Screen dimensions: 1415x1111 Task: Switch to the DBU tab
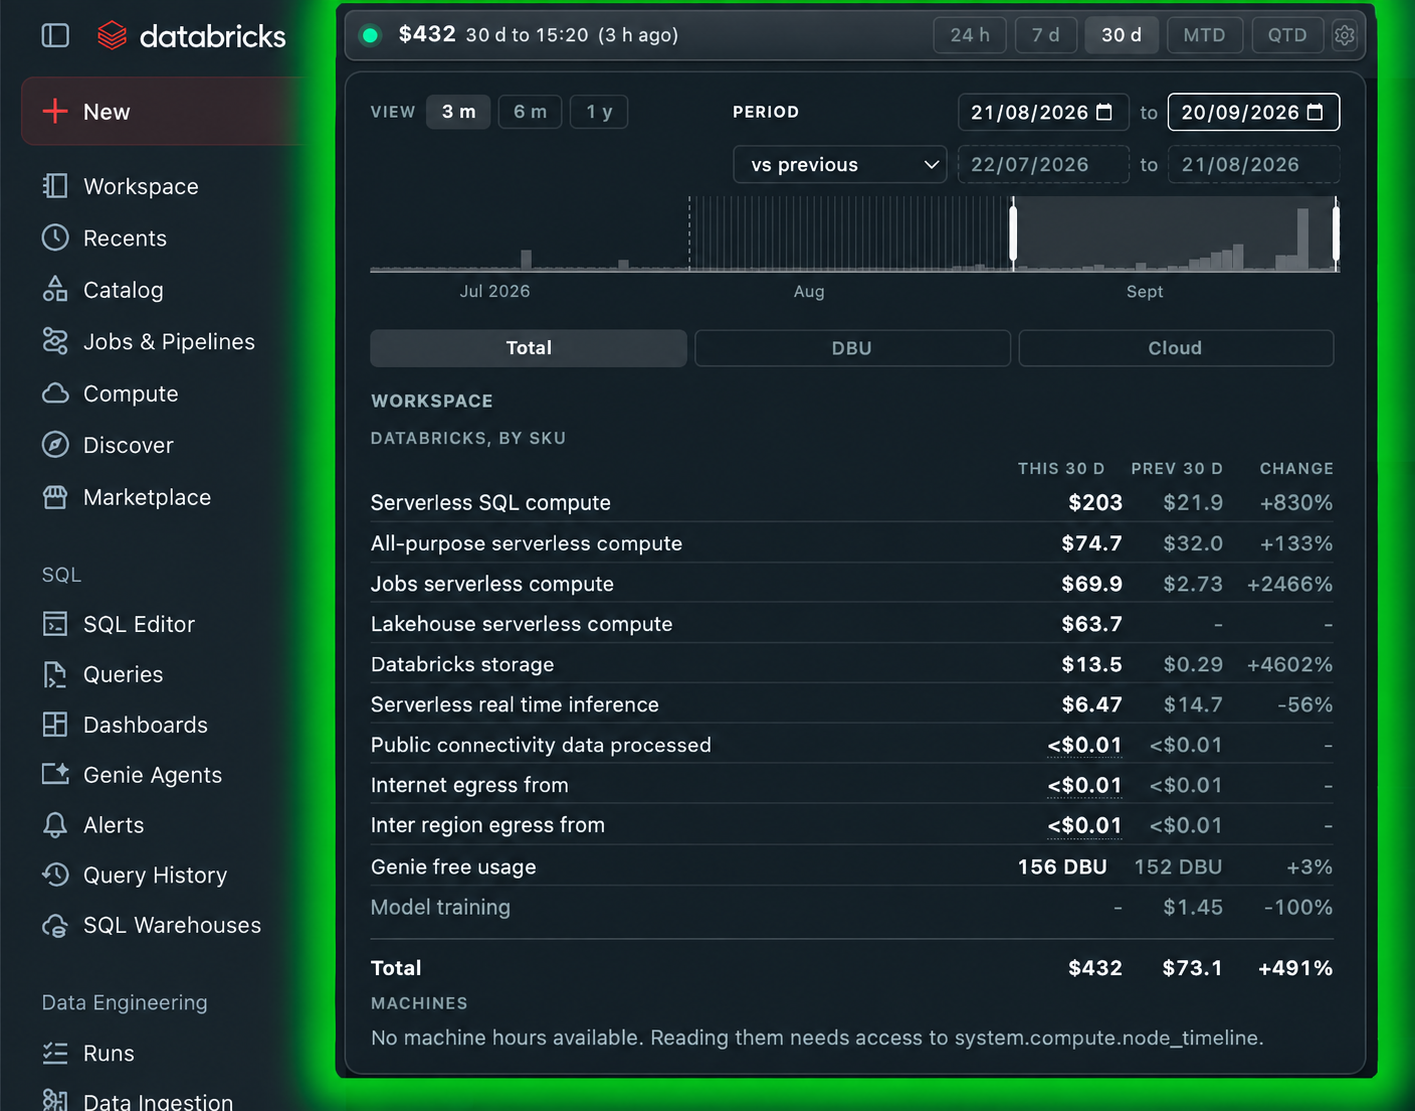852,348
